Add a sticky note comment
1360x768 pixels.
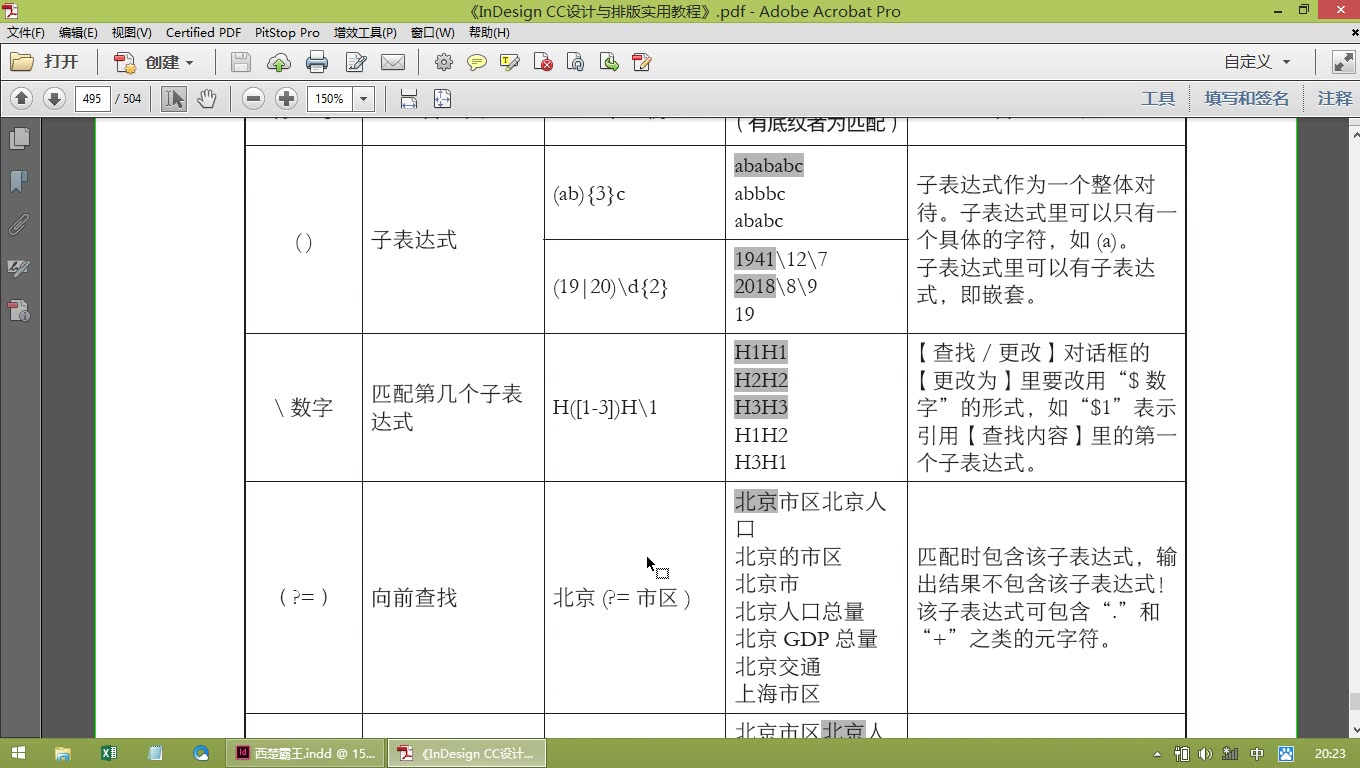pyautogui.click(x=477, y=62)
